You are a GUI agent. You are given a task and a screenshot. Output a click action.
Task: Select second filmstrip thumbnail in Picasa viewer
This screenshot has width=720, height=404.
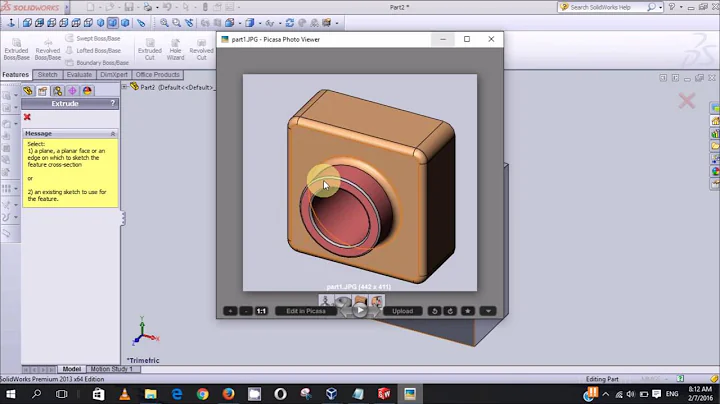pos(343,301)
